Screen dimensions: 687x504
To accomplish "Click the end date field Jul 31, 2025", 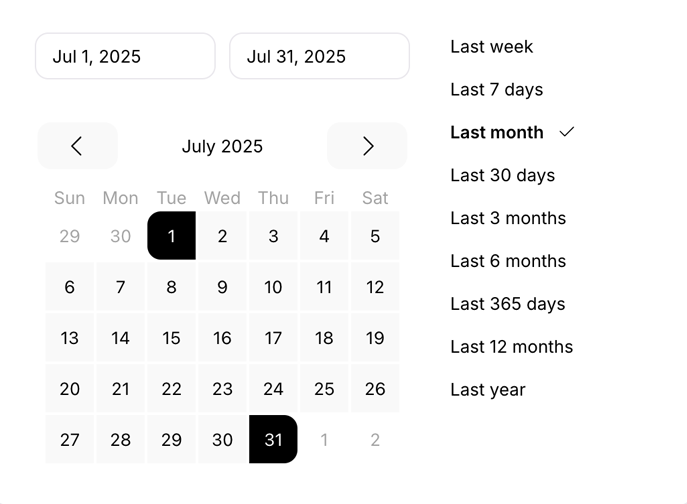I will (319, 56).
